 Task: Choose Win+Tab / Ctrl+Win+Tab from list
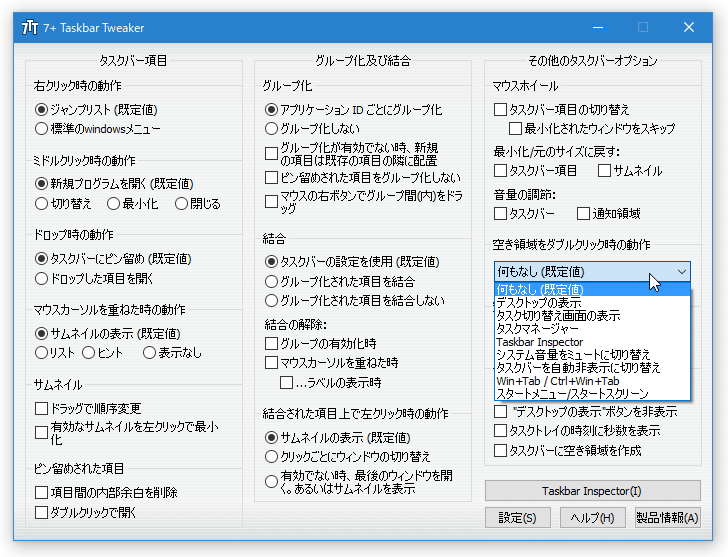(593, 381)
